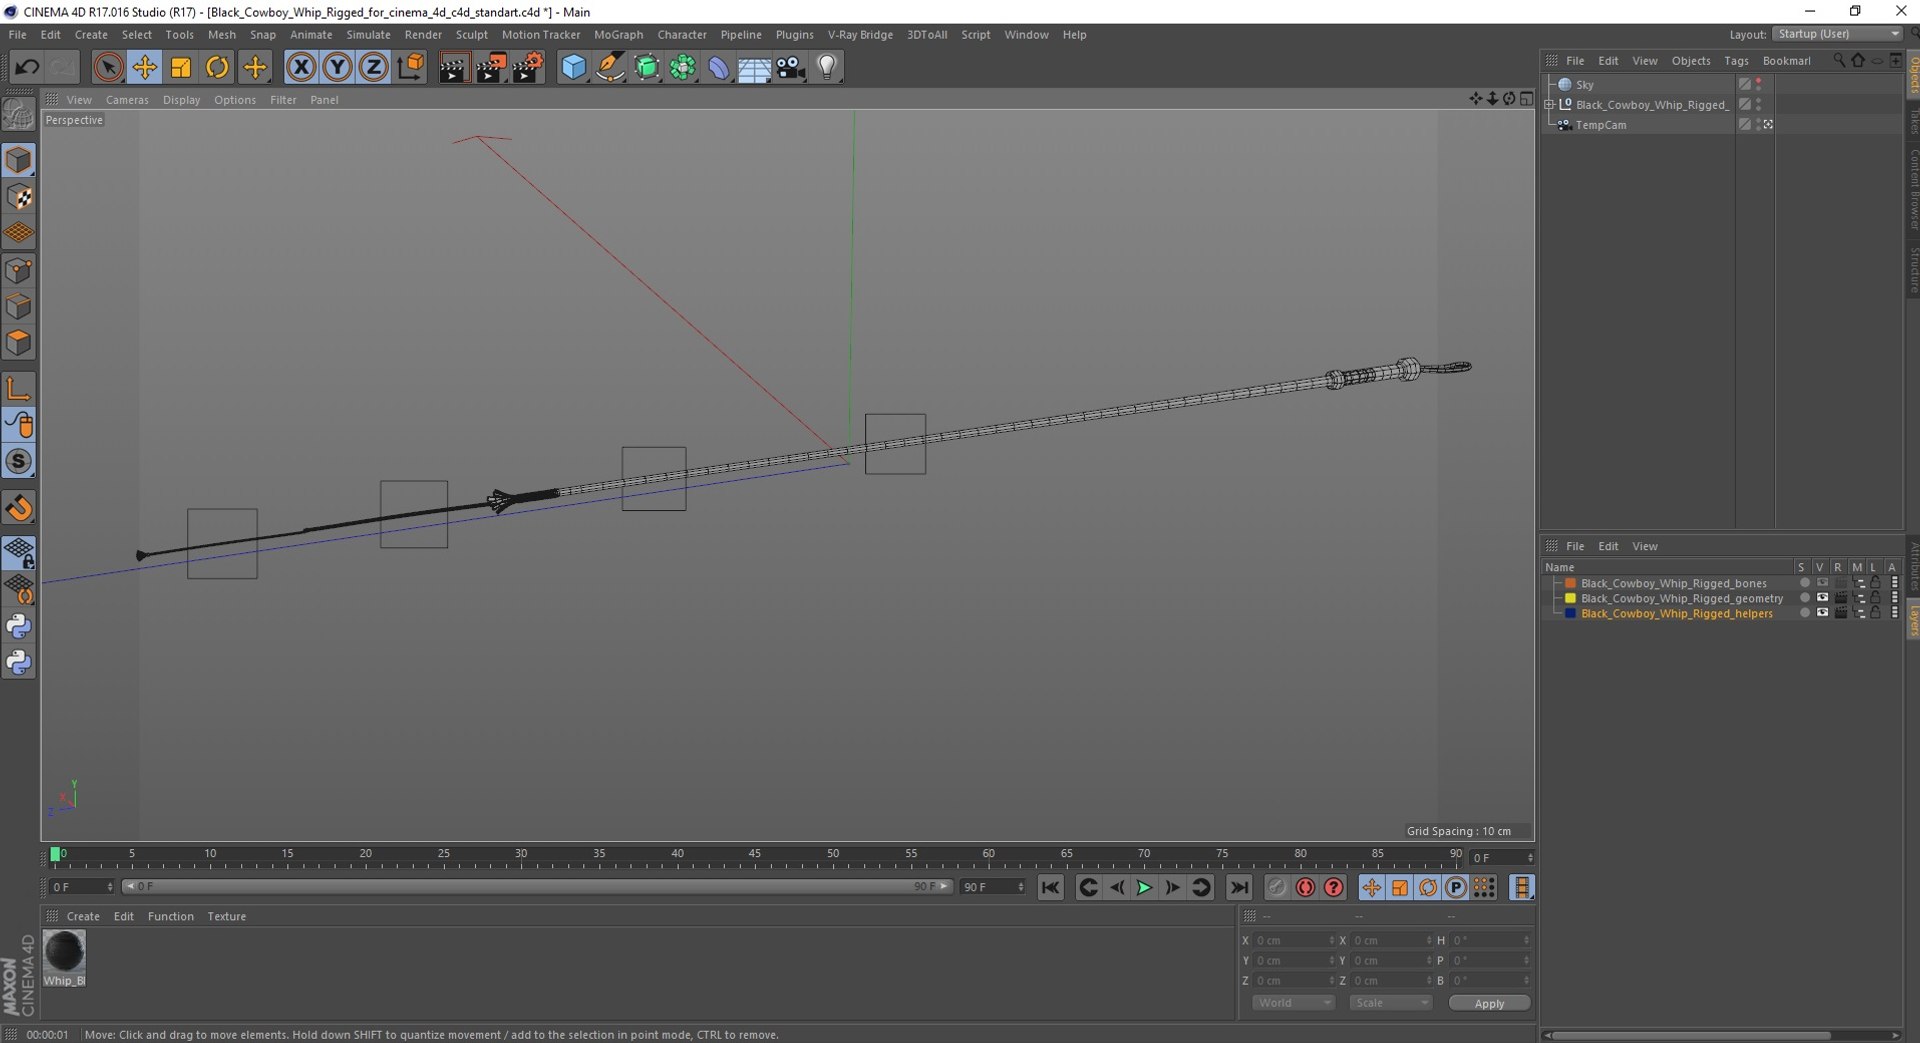Viewport: 1920px width, 1043px height.
Task: Open render settings clapboard icon
Action: (527, 67)
